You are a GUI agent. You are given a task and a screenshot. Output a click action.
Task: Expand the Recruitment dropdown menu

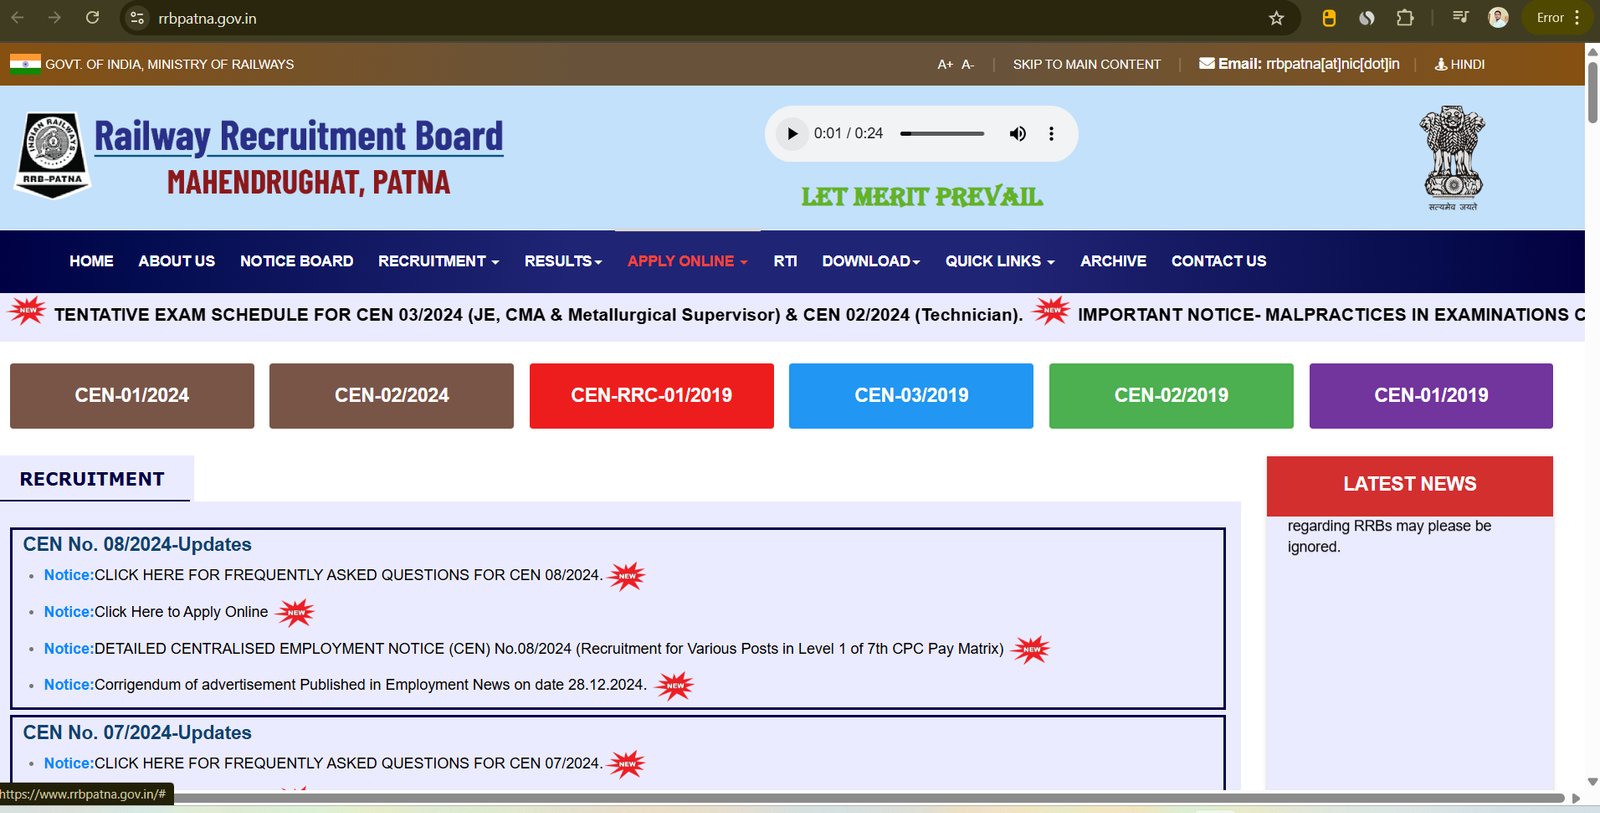click(438, 261)
